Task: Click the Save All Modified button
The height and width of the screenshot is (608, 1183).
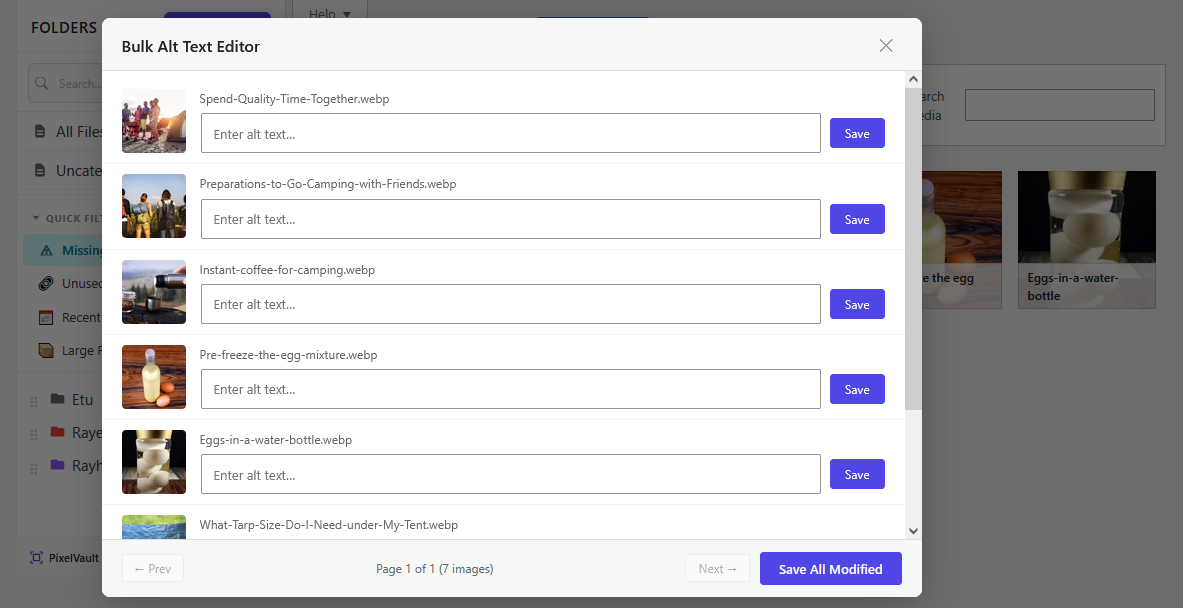Action: pyautogui.click(x=831, y=569)
